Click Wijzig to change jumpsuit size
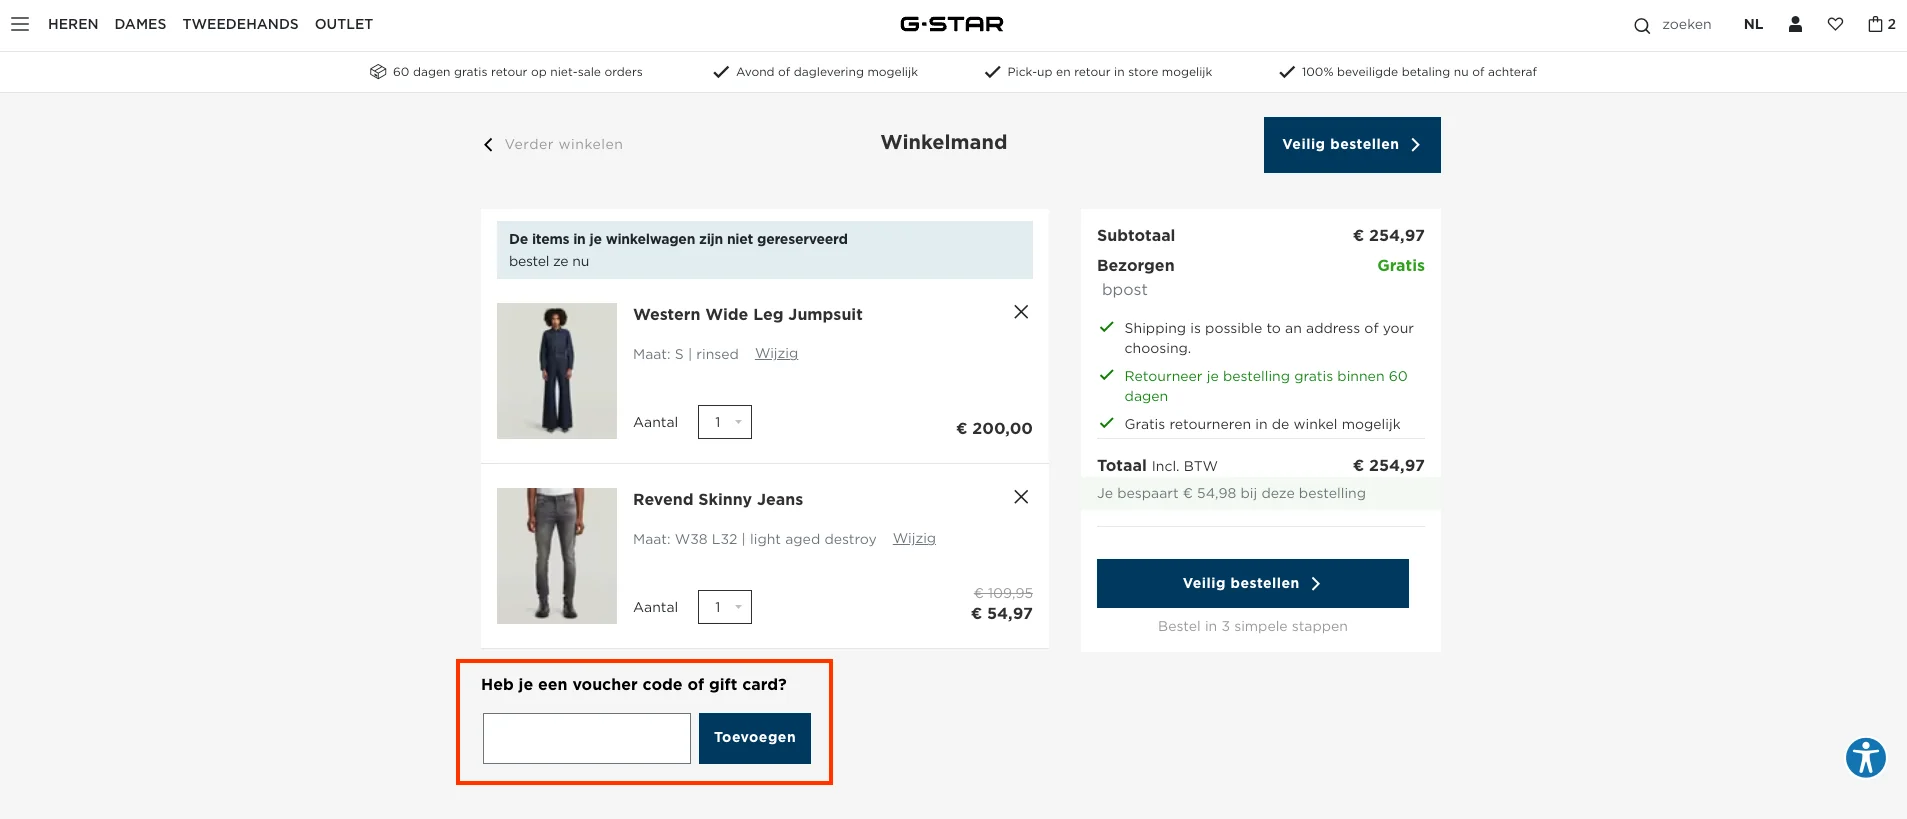Screen dimensions: 1907x819 tap(776, 353)
